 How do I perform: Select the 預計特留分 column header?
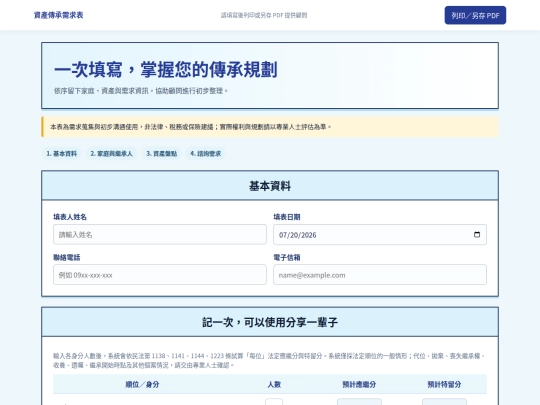(x=444, y=384)
